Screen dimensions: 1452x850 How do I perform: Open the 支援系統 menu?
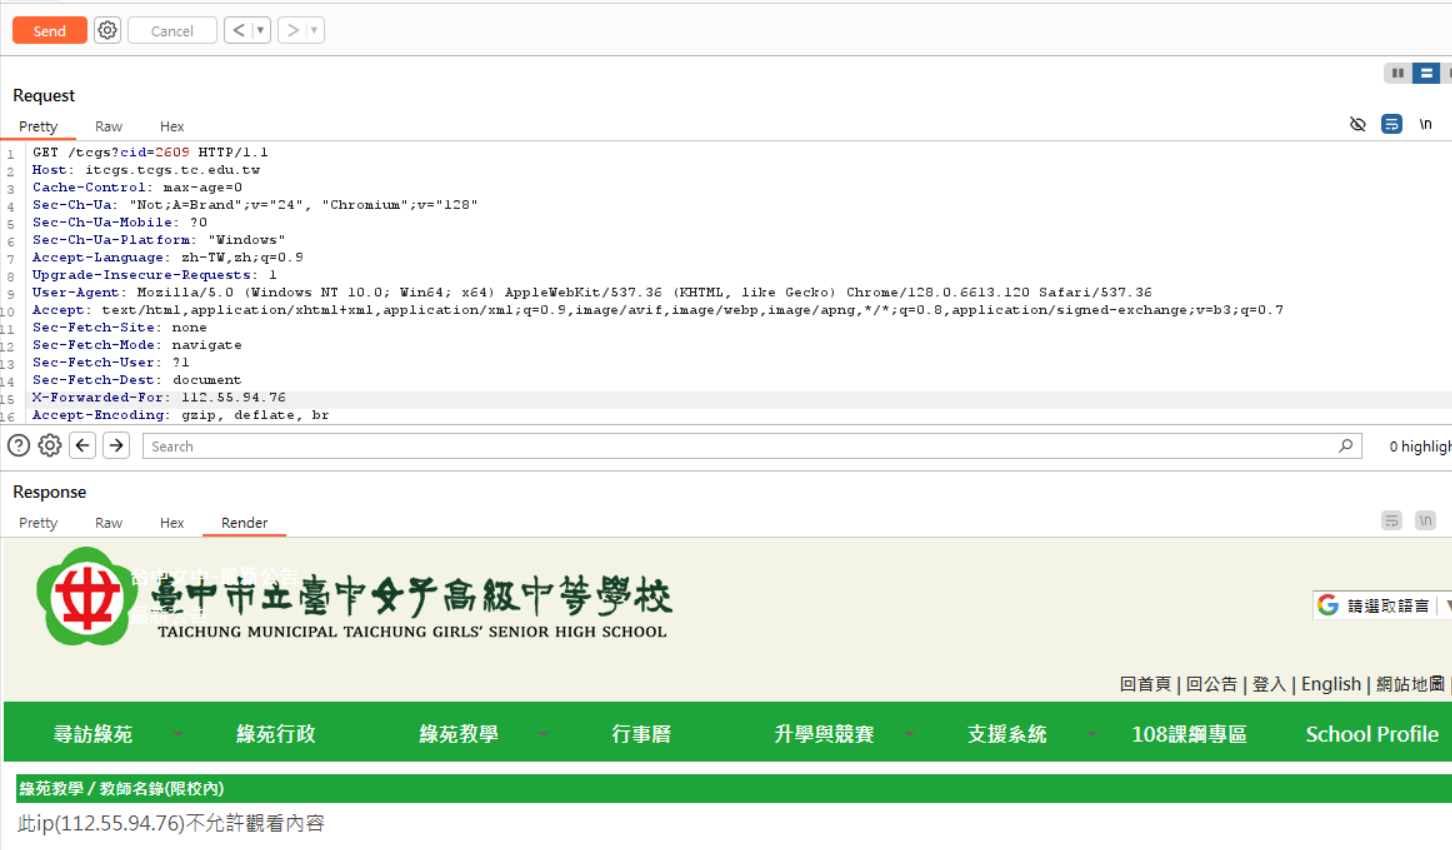pos(1007,734)
